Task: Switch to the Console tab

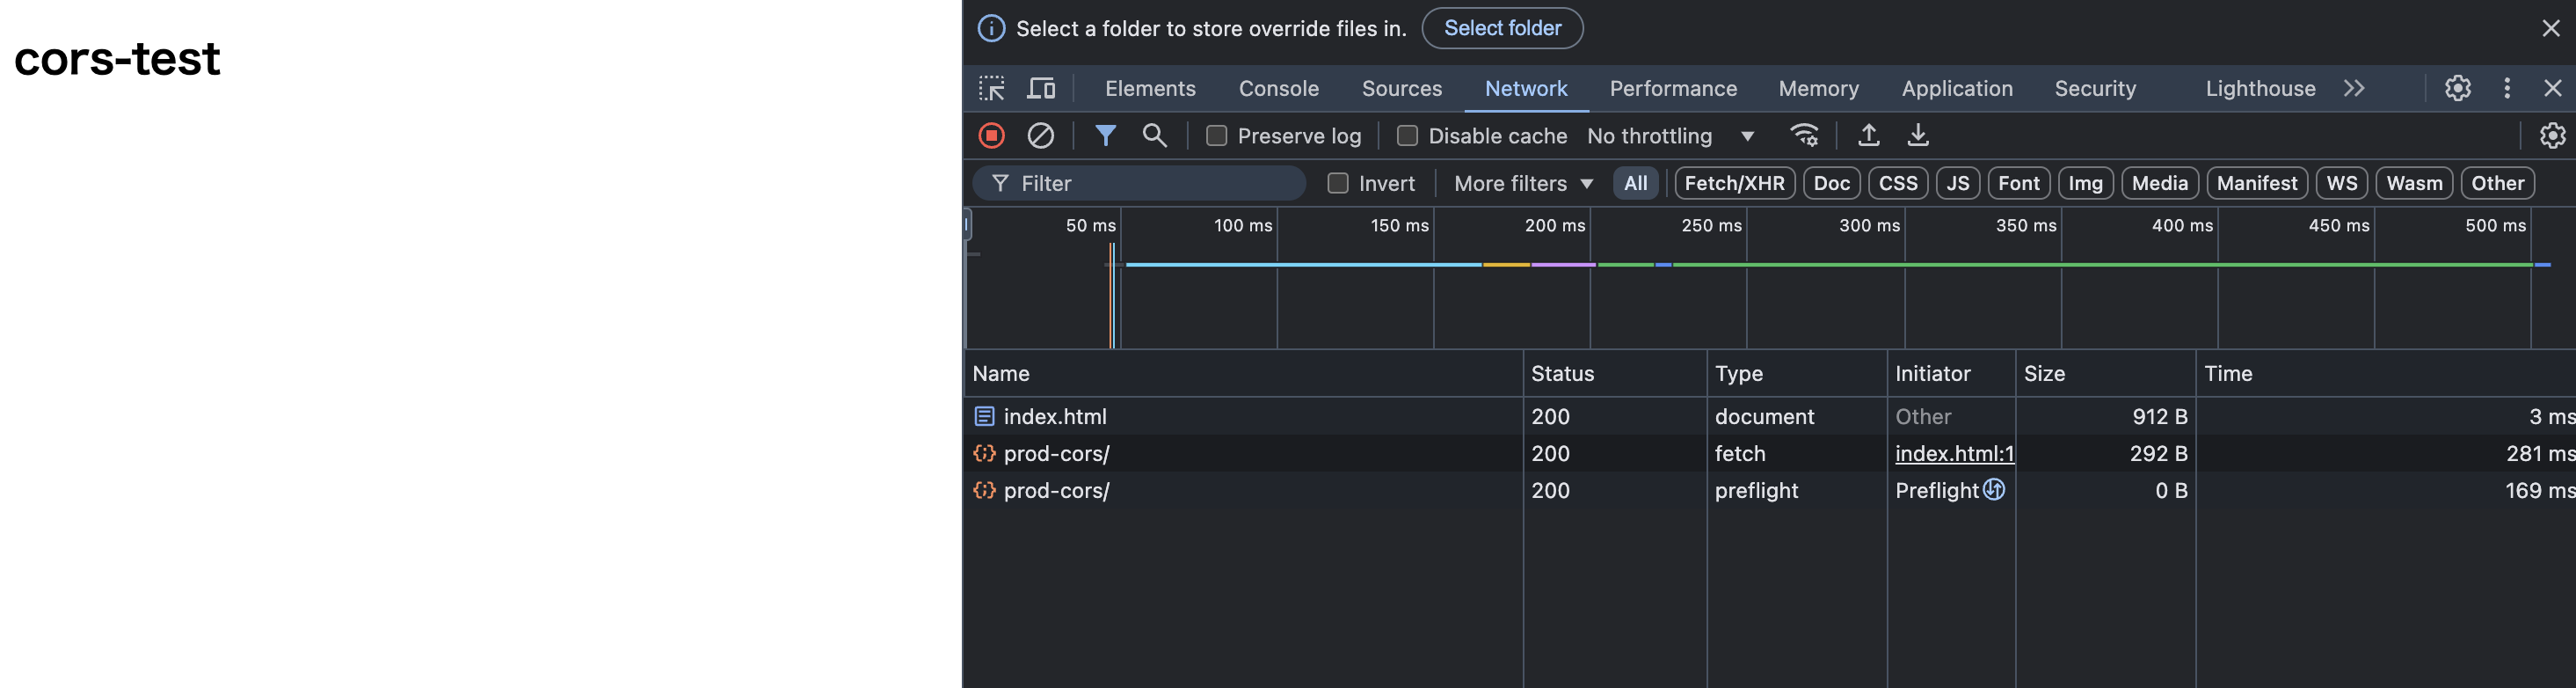Action: tap(1278, 89)
